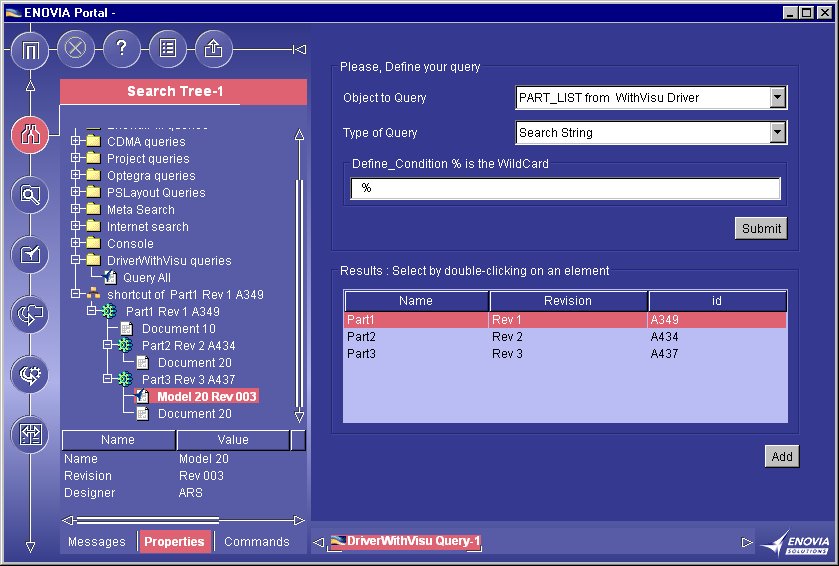Click the Value column header in properties

tap(233, 440)
